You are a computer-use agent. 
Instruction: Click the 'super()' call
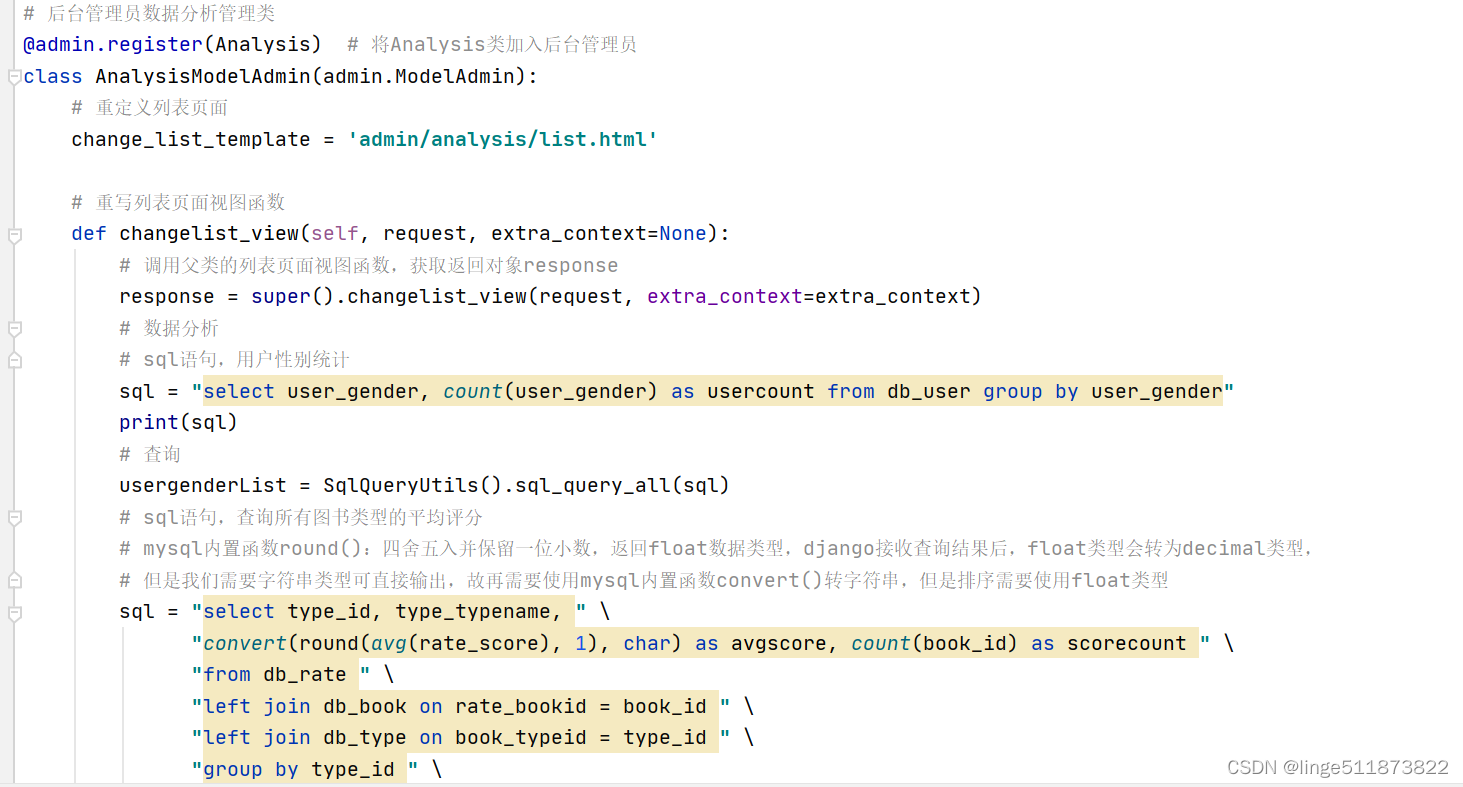click(293, 297)
